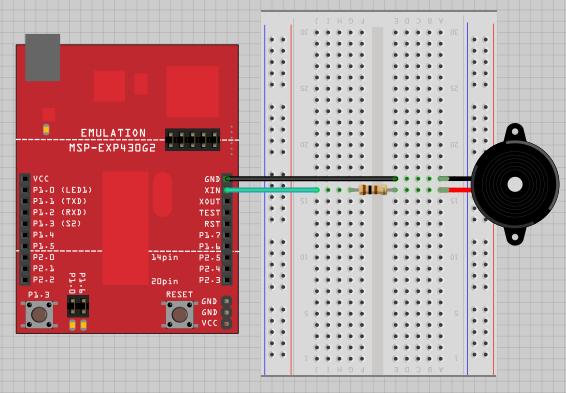Select the buzzer's black lead wire
Image resolution: width=566 pixels, height=393 pixels.
click(460, 178)
